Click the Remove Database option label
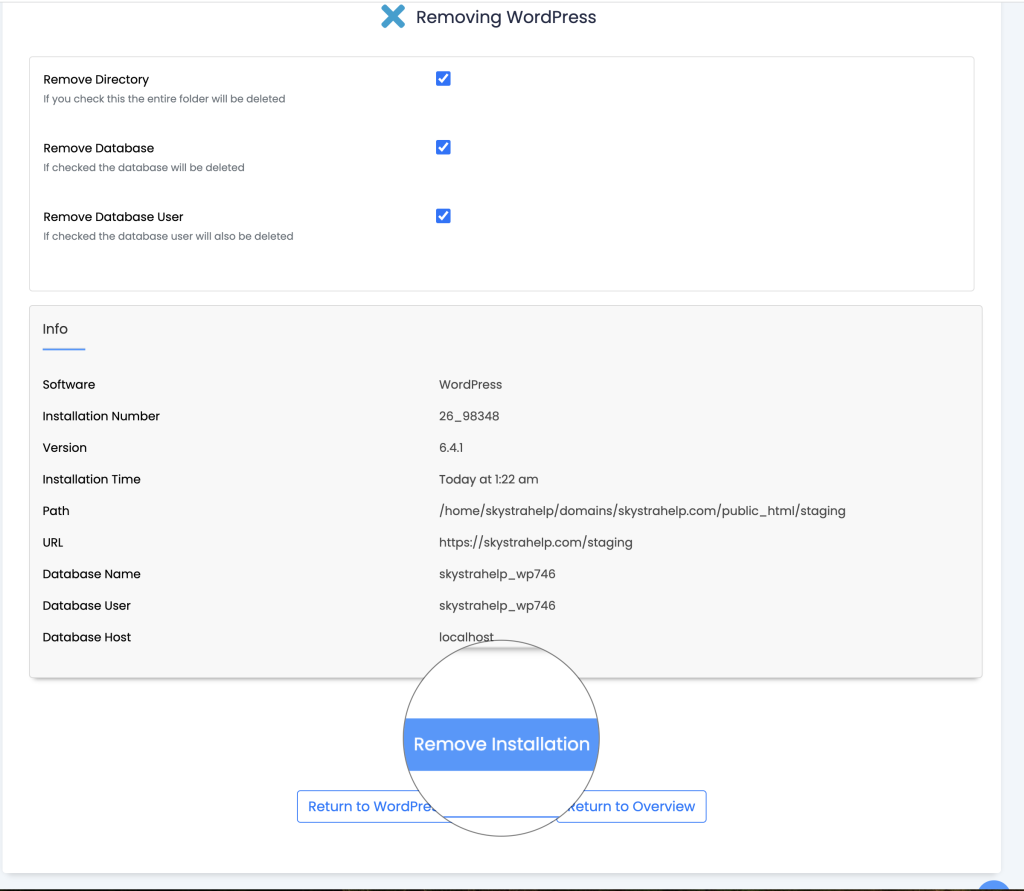Image resolution: width=1024 pixels, height=891 pixels. 98,148
